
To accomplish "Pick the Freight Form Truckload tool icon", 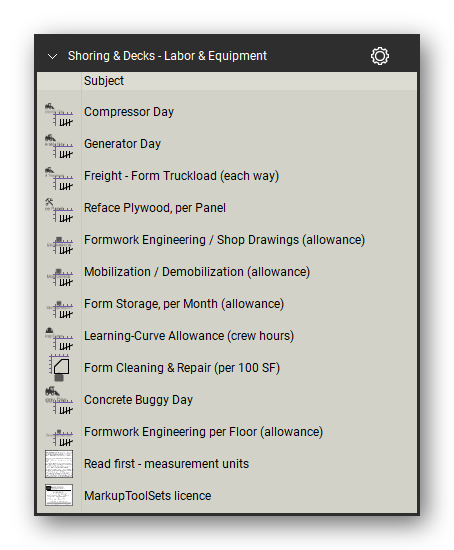I will (x=59, y=178).
